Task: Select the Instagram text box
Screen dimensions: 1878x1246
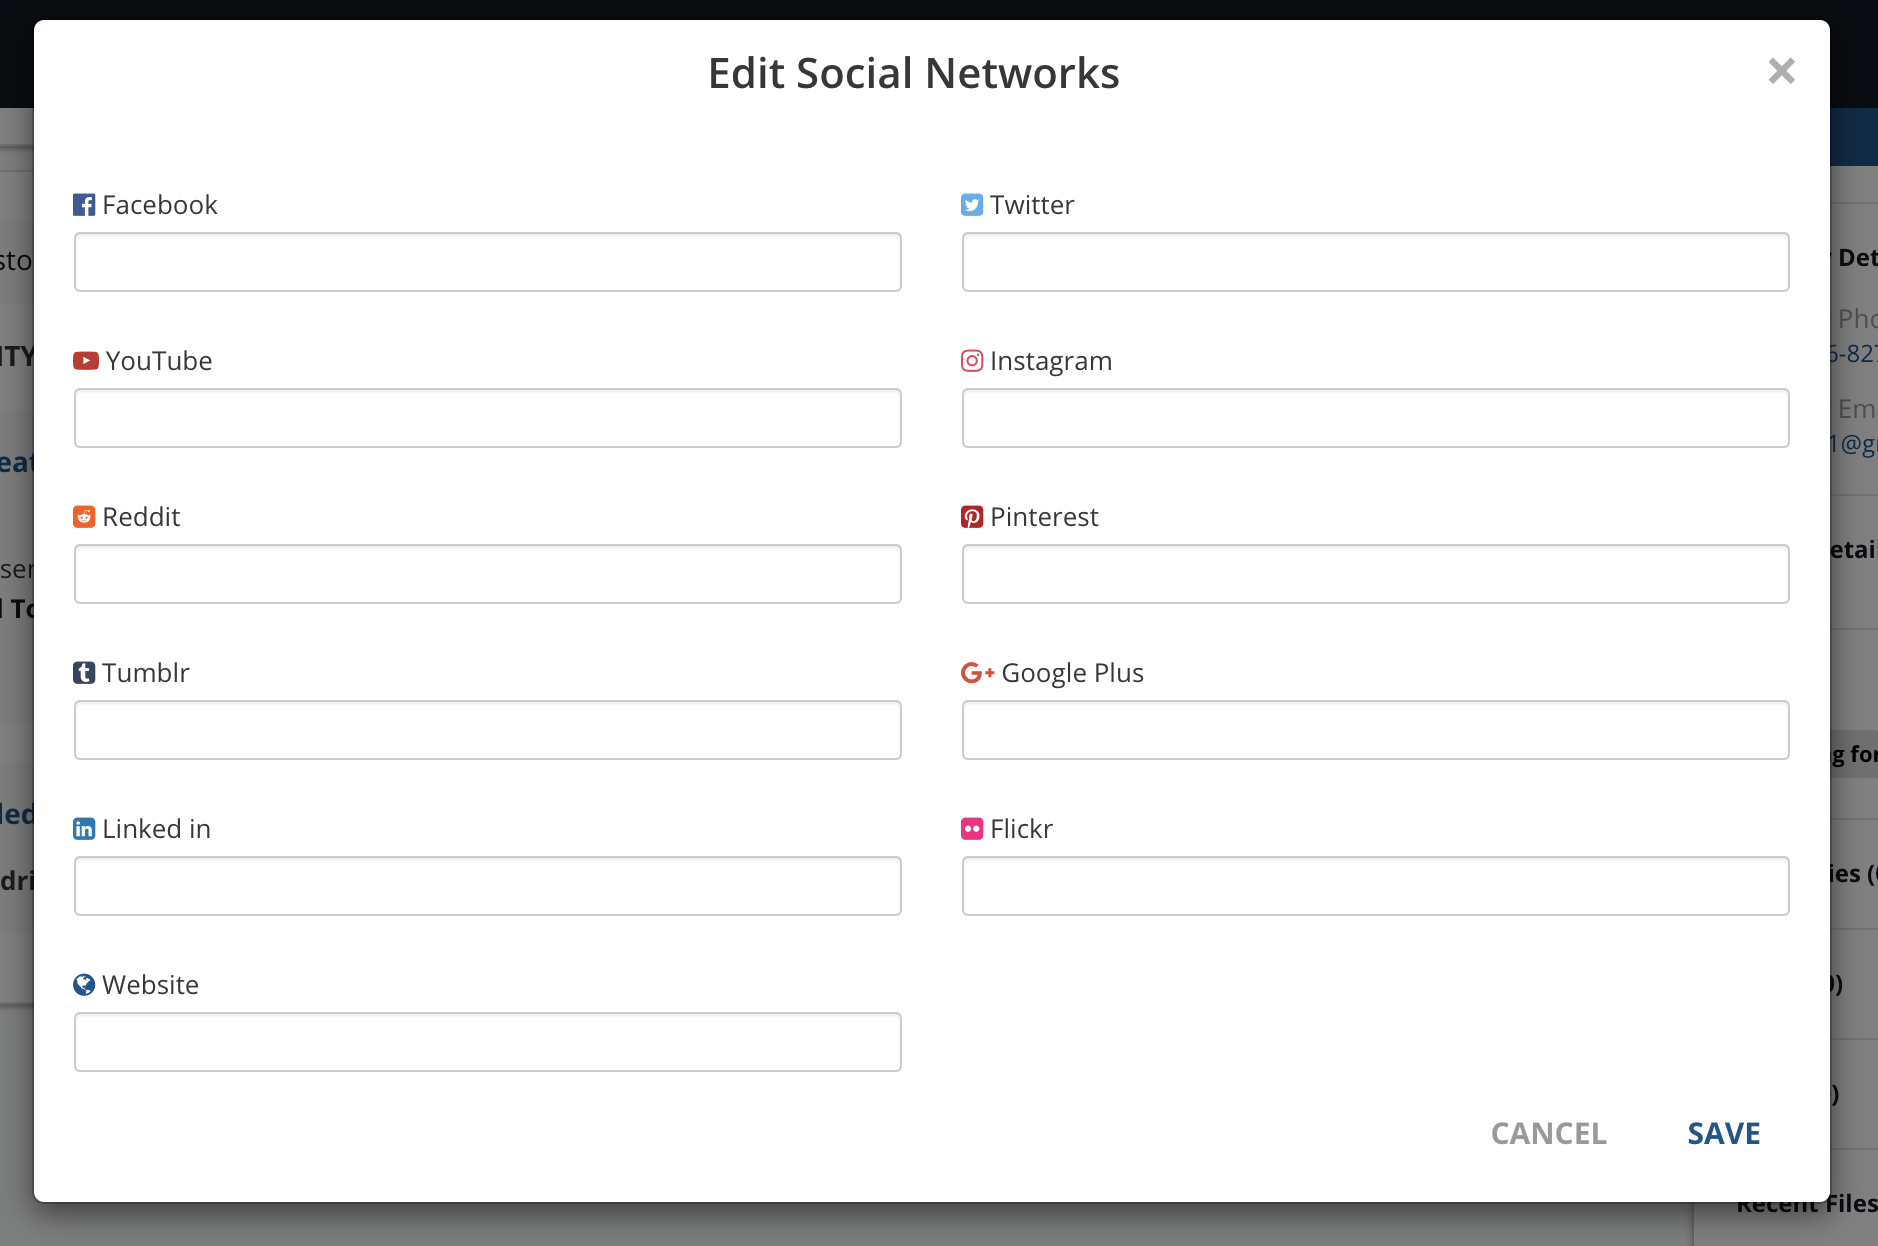Action: point(1376,418)
